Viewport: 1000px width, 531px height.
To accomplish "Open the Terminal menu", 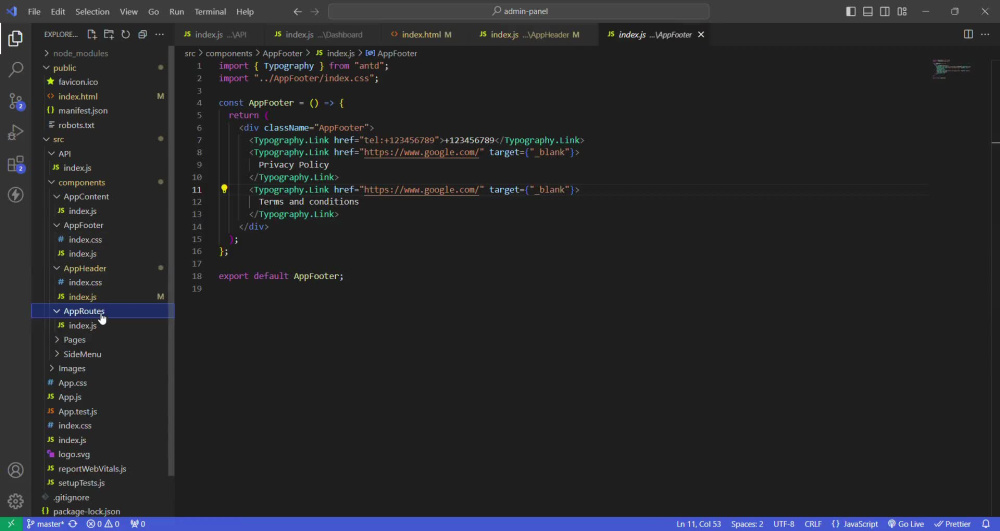I will (210, 11).
